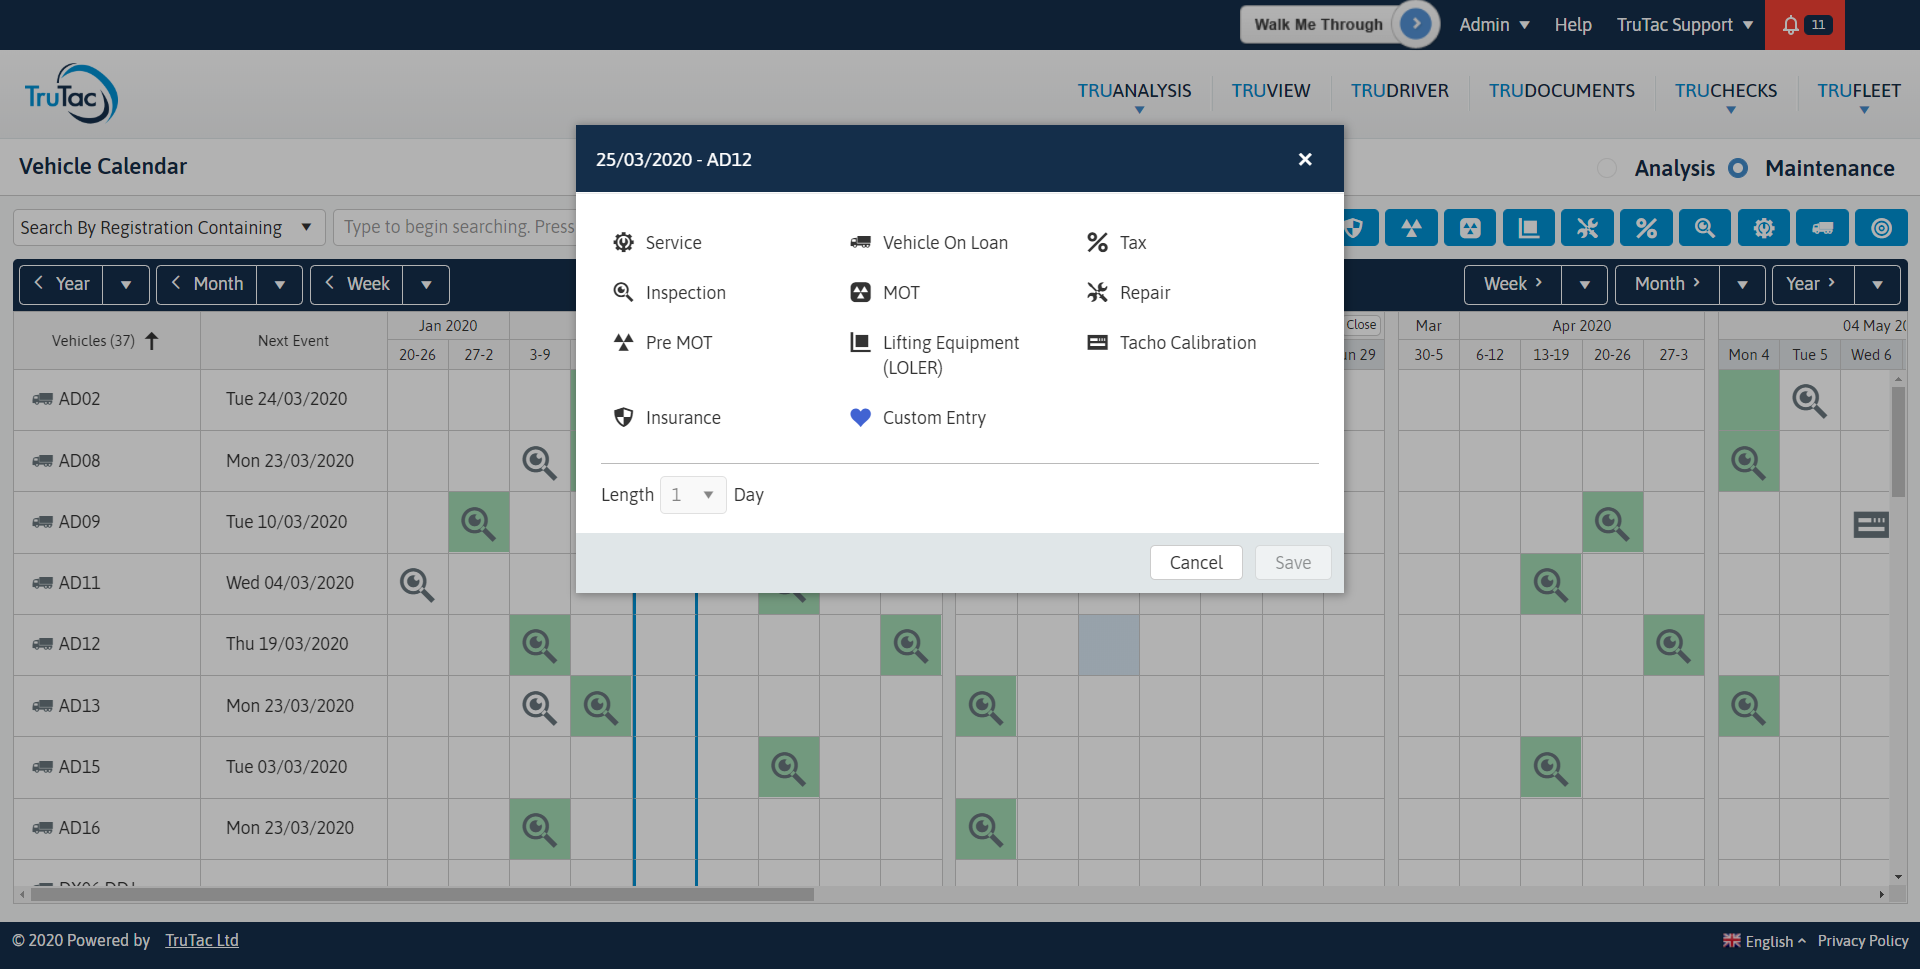Filter by Inspection magnifier toolbar icon
Screen dimensions: 1920x969
1705,228
